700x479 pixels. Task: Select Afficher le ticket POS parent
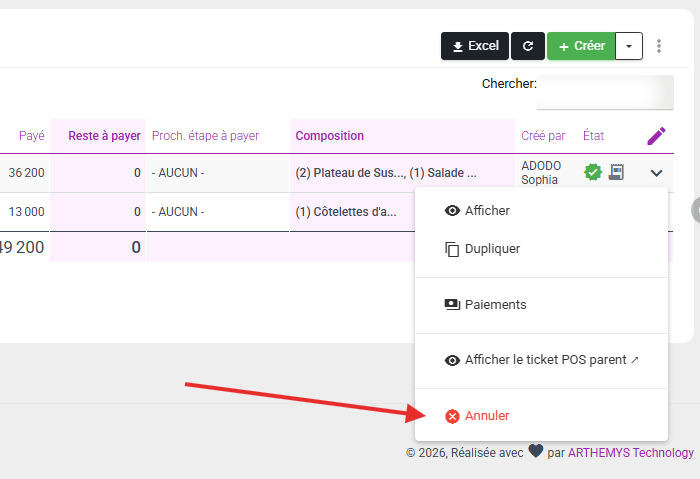(x=541, y=360)
